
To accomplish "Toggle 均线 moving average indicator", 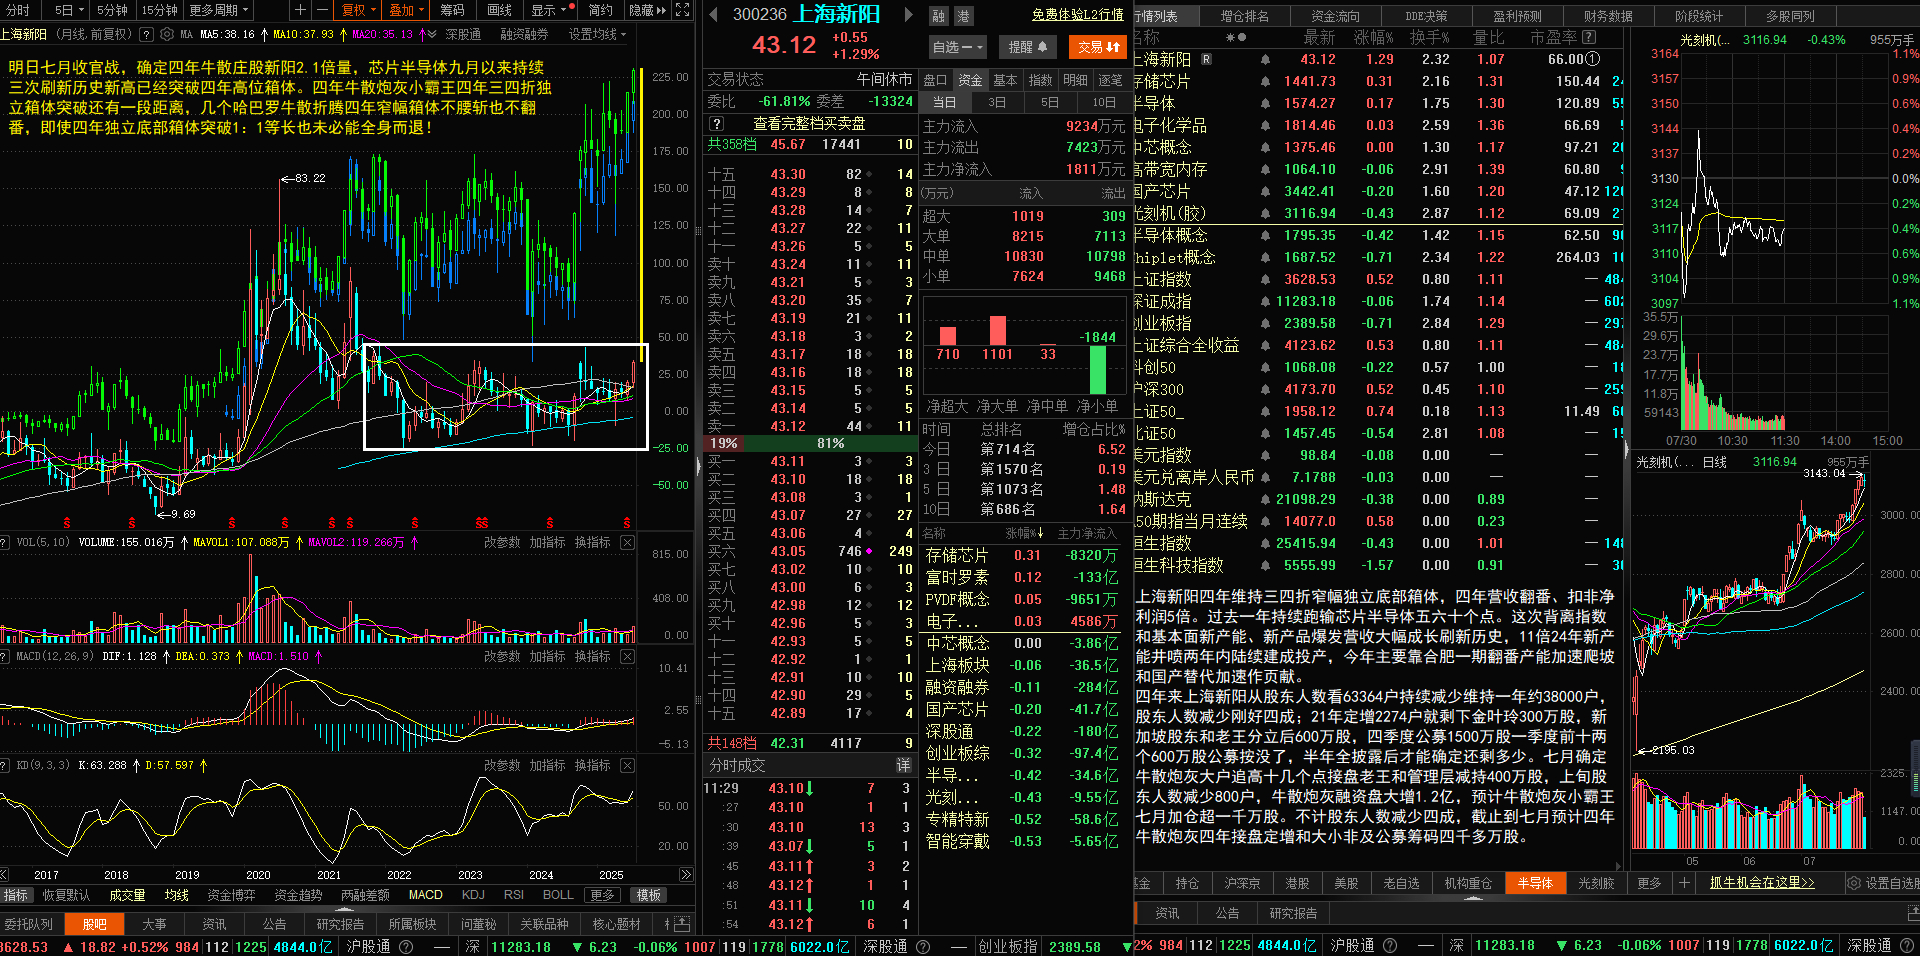I will (x=177, y=895).
